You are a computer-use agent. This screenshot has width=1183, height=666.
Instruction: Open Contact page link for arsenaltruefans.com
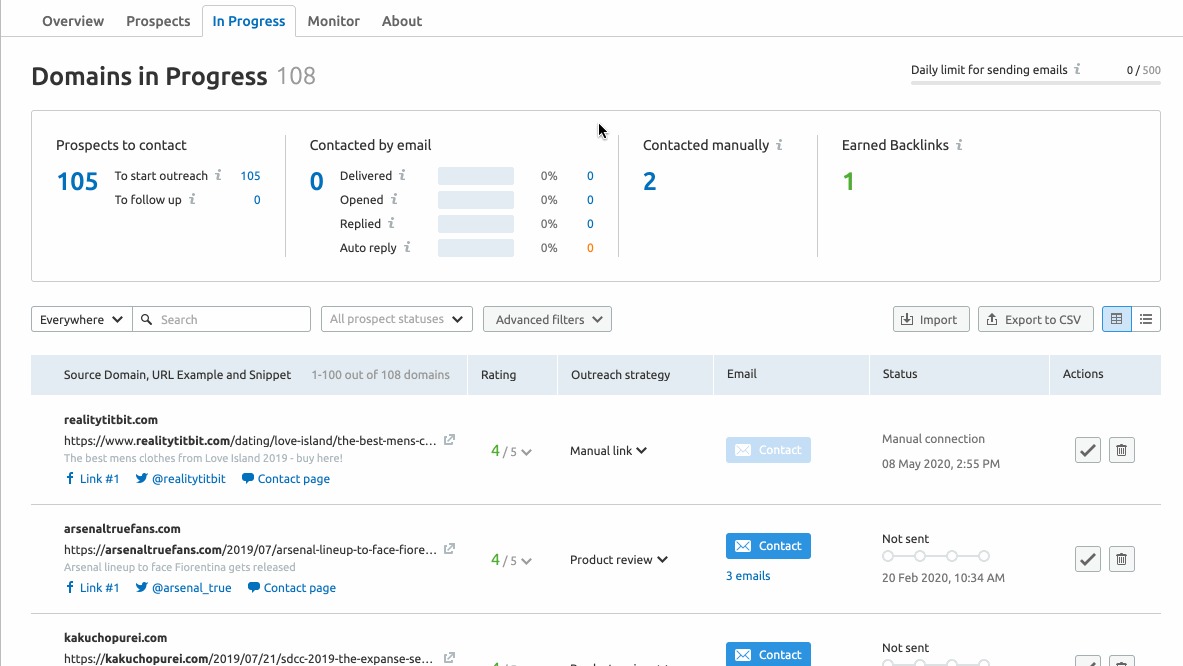coord(292,588)
